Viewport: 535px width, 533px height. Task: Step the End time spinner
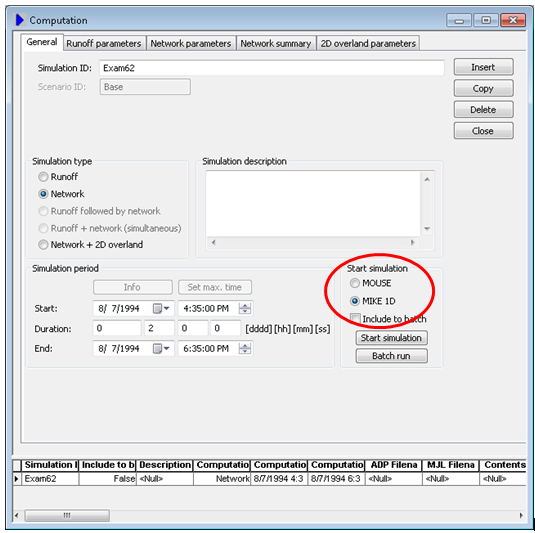pyautogui.click(x=245, y=348)
